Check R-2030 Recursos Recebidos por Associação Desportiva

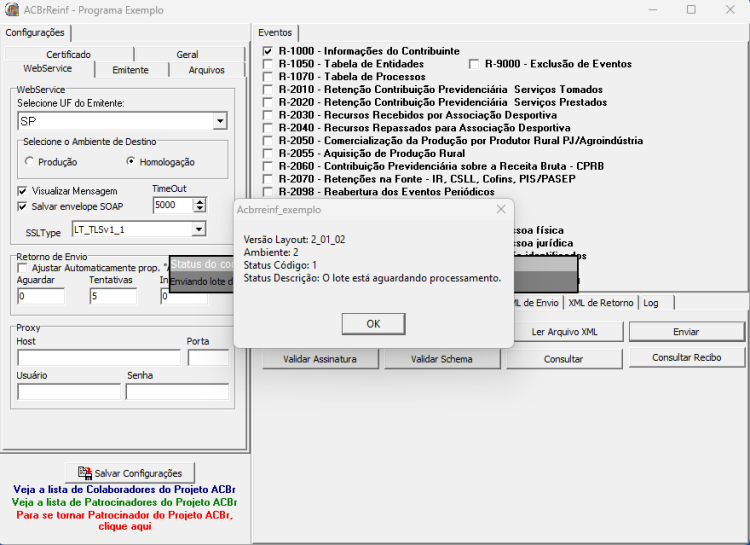[268, 115]
